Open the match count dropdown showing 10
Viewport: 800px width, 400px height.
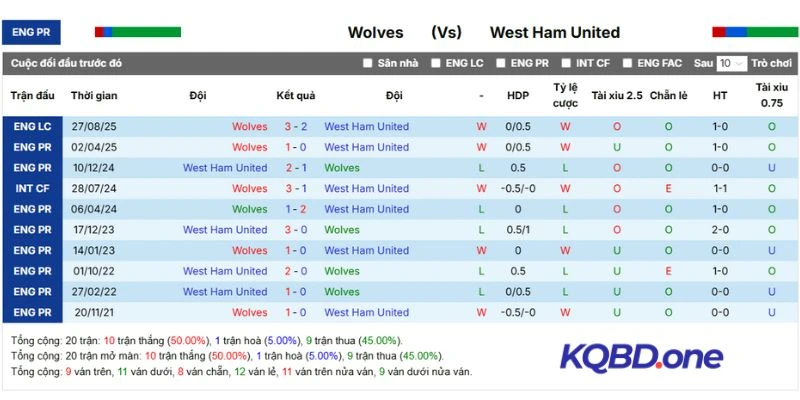click(731, 63)
